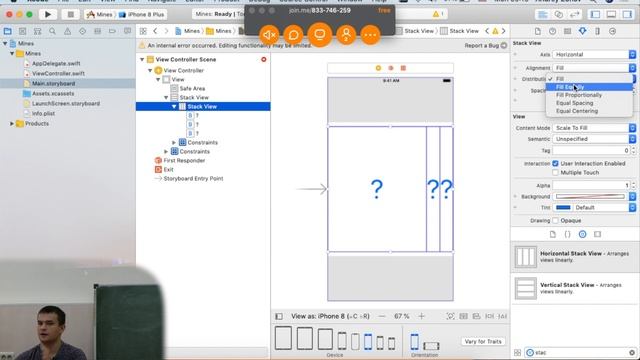Viewport: 640px width, 360px height.
Task: Zoom in the storyboard canvas
Action: (421, 316)
